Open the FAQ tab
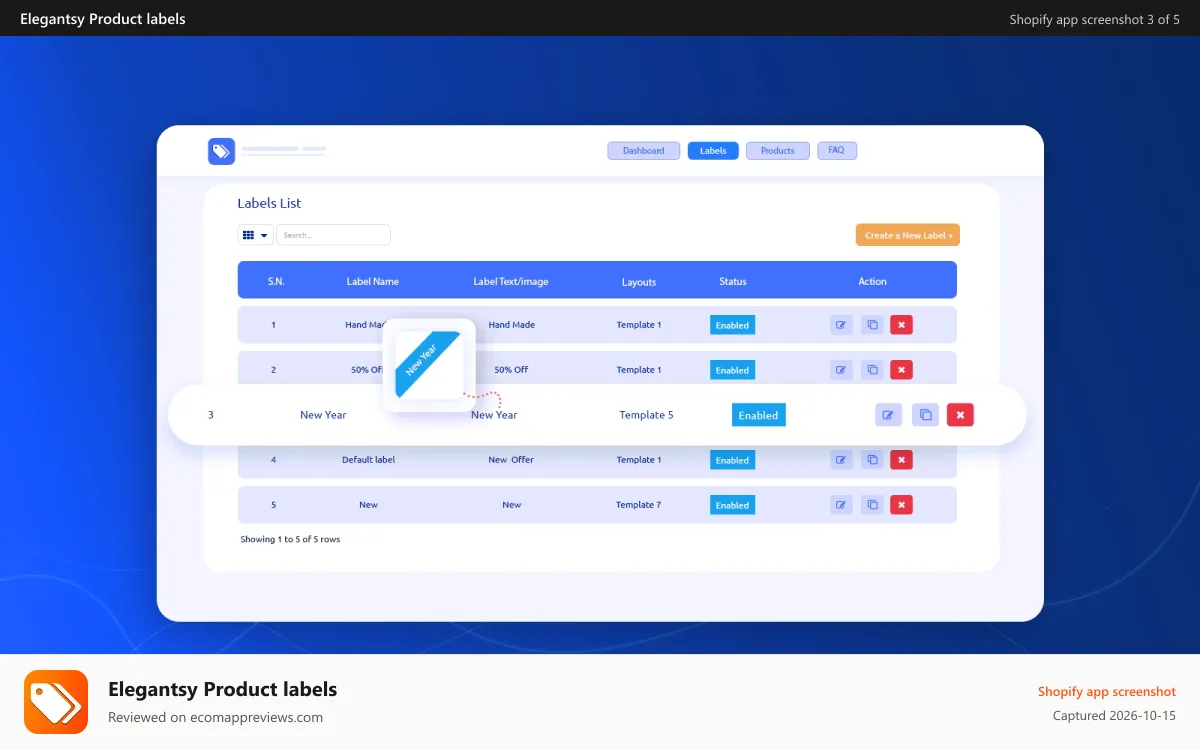 836,151
